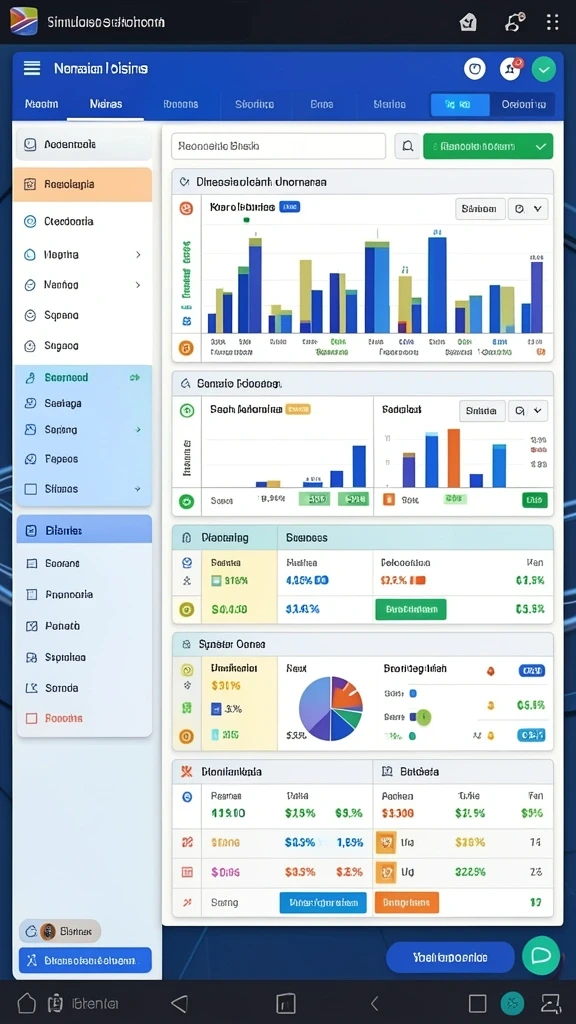Image resolution: width=576 pixels, height=1024 pixels.
Task: Click the icon beside Soroda in the sidebar
Action: coord(31,688)
